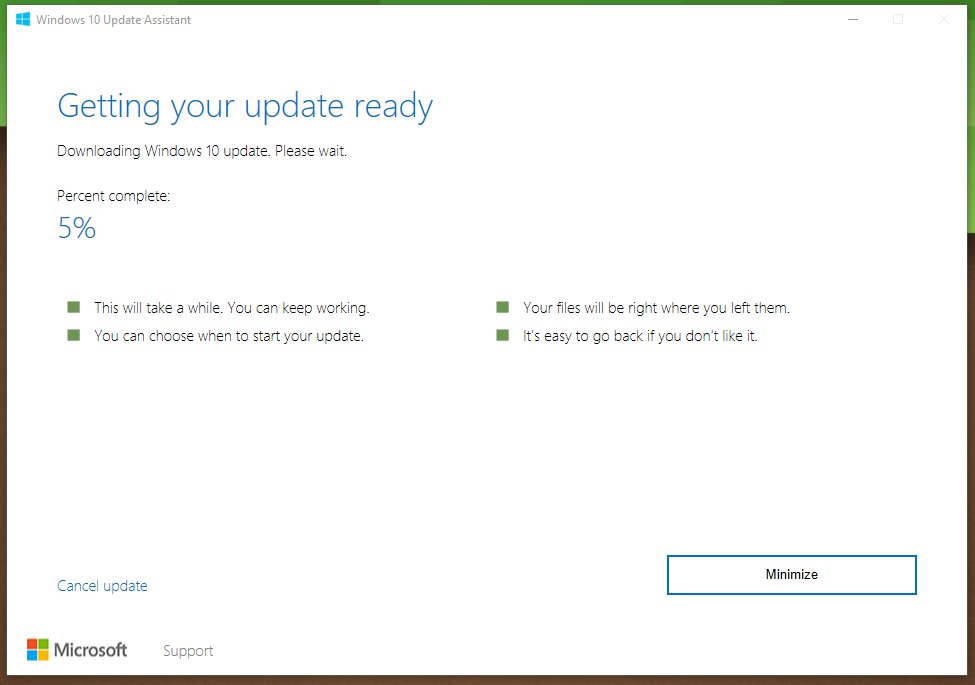
Task: Click "Downloading Windows 10 update. Please wait."
Action: pyautogui.click(x=202, y=151)
